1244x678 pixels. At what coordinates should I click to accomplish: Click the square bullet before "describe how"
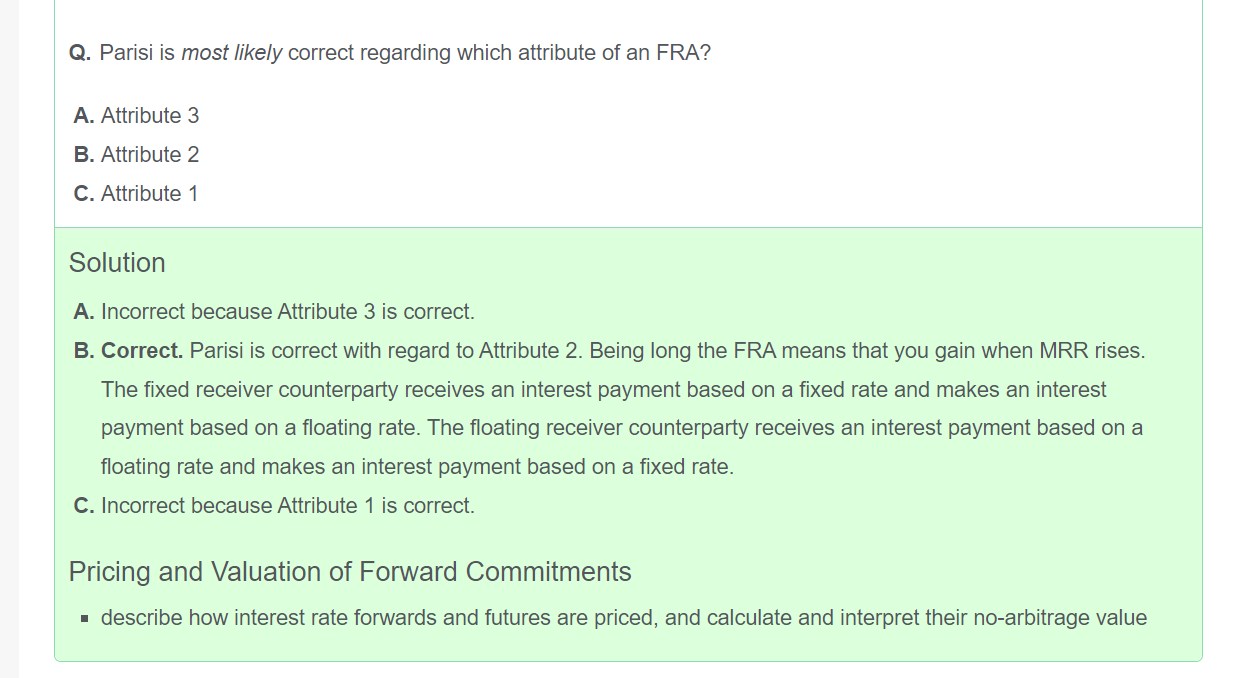coord(85,619)
